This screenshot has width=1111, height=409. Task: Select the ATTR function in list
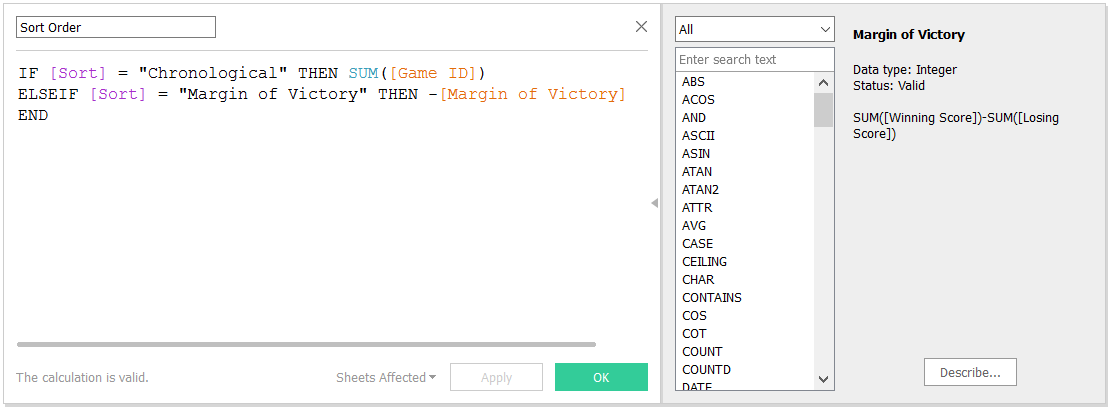pyautogui.click(x=697, y=207)
